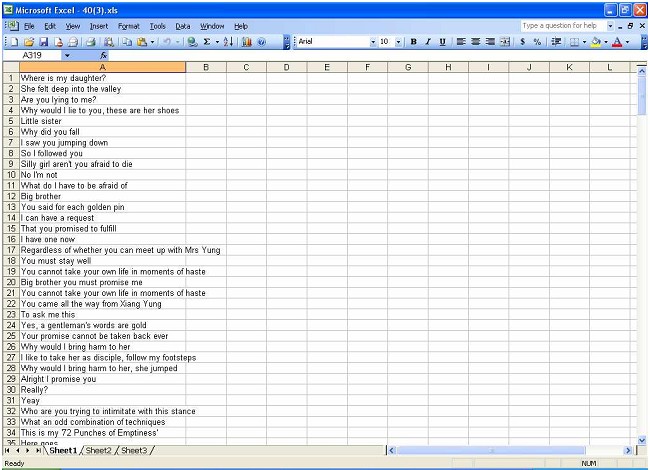Go to first sheet tab arrow
Image resolution: width=650 pixels, height=470 pixels.
tap(7, 451)
